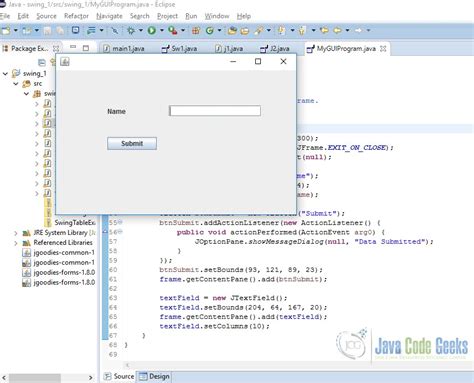Open the Window menu
The image size is (474, 383).
pyautogui.click(x=217, y=16)
